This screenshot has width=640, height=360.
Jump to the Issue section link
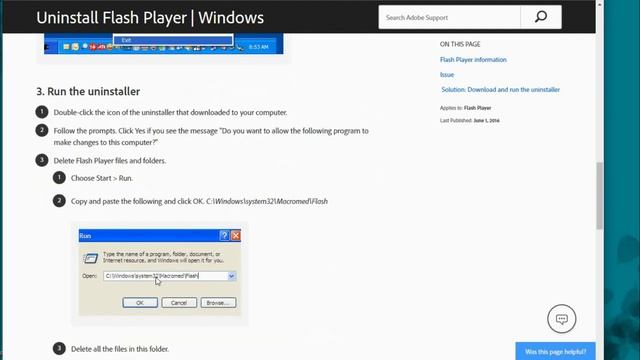(447, 75)
